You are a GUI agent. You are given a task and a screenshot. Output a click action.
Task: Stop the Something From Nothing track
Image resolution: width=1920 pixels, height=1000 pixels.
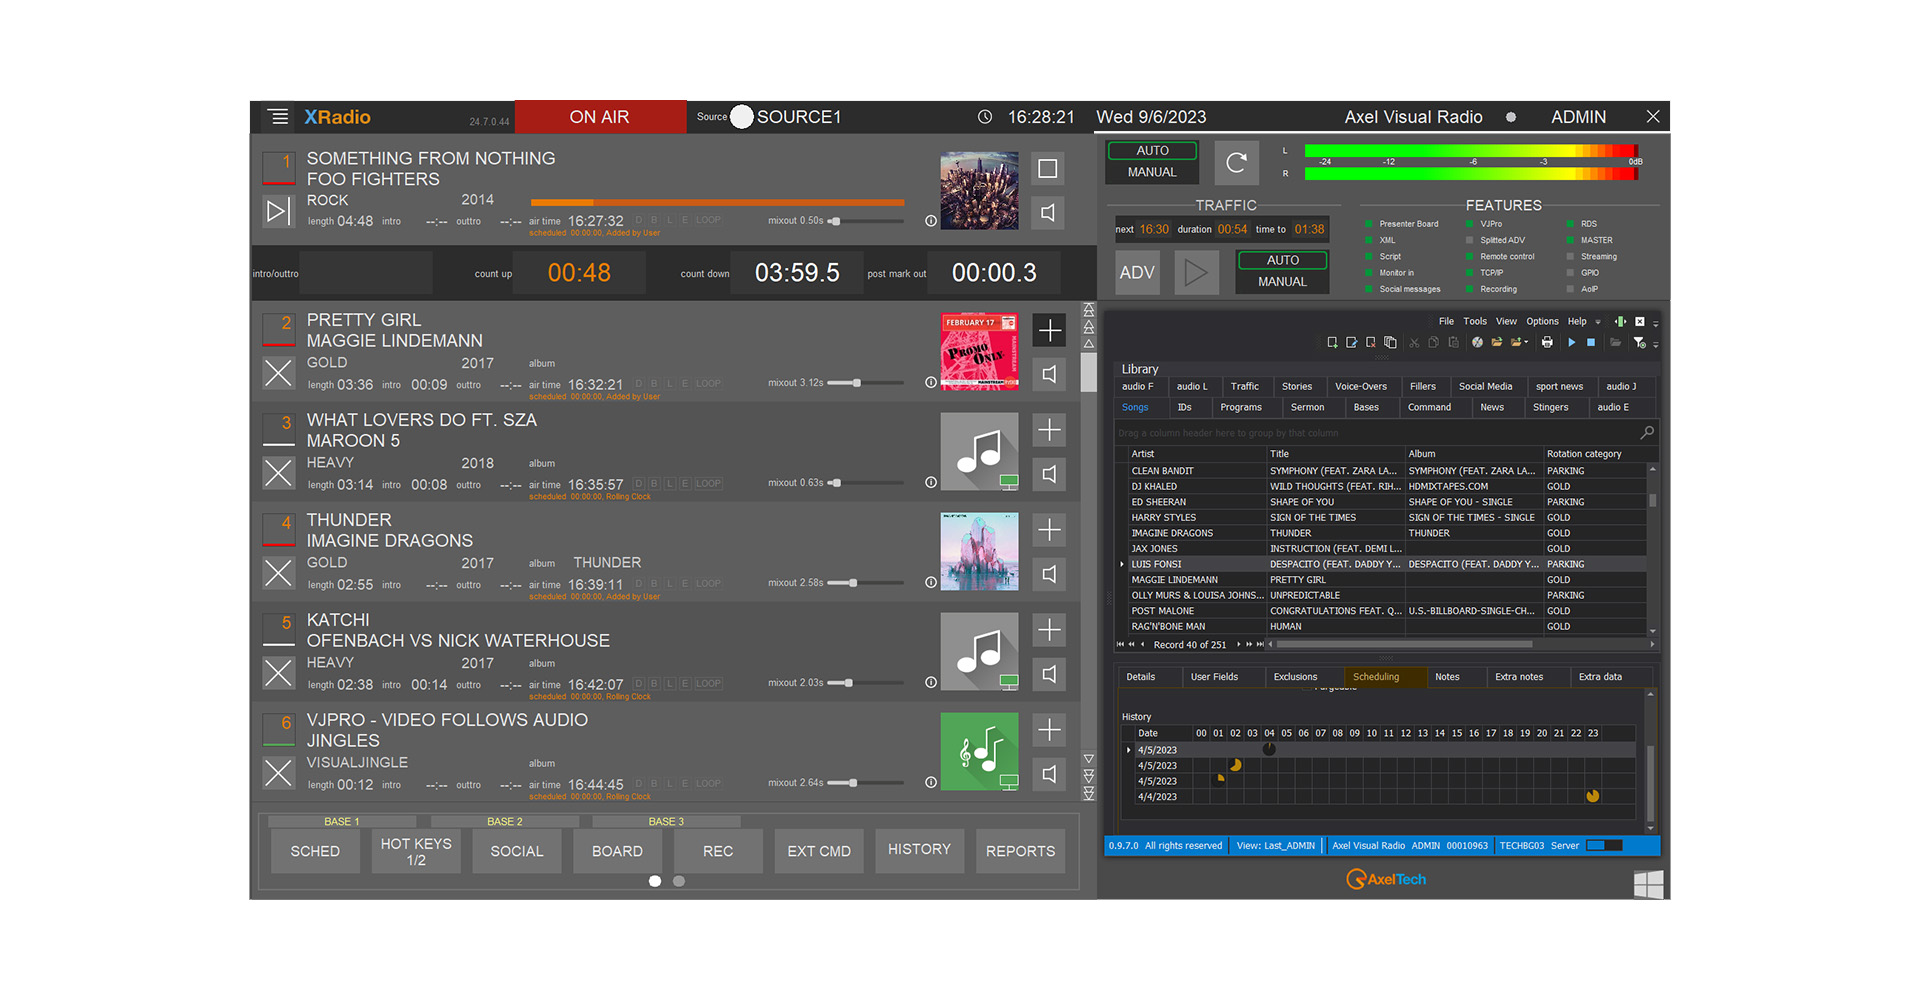(x=1047, y=168)
